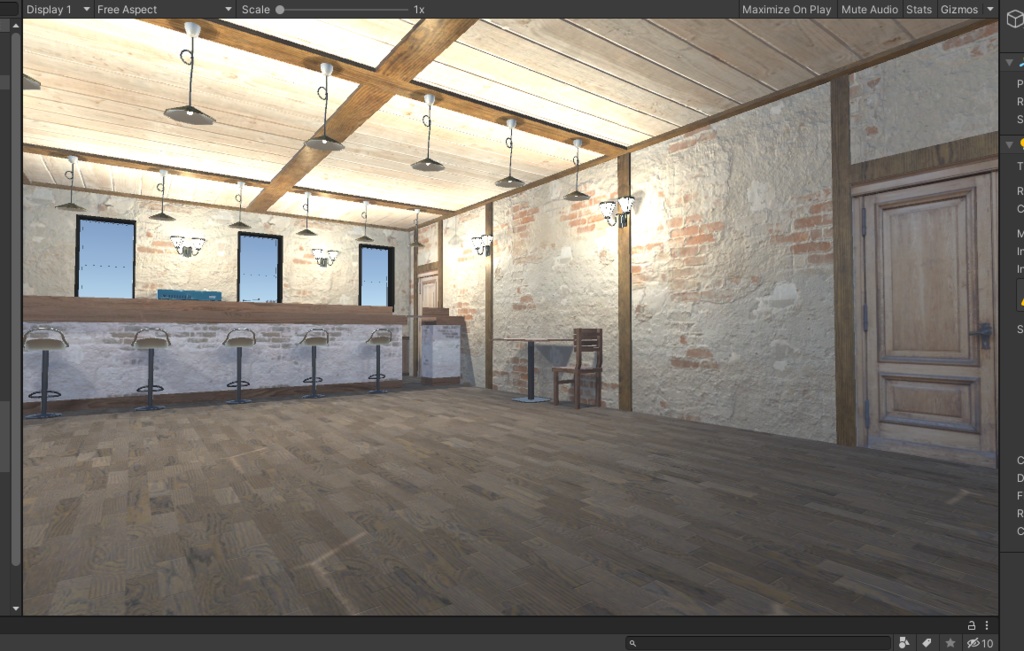Image resolution: width=1024 pixels, height=651 pixels.
Task: Toggle the Stats overlay
Action: 919,9
